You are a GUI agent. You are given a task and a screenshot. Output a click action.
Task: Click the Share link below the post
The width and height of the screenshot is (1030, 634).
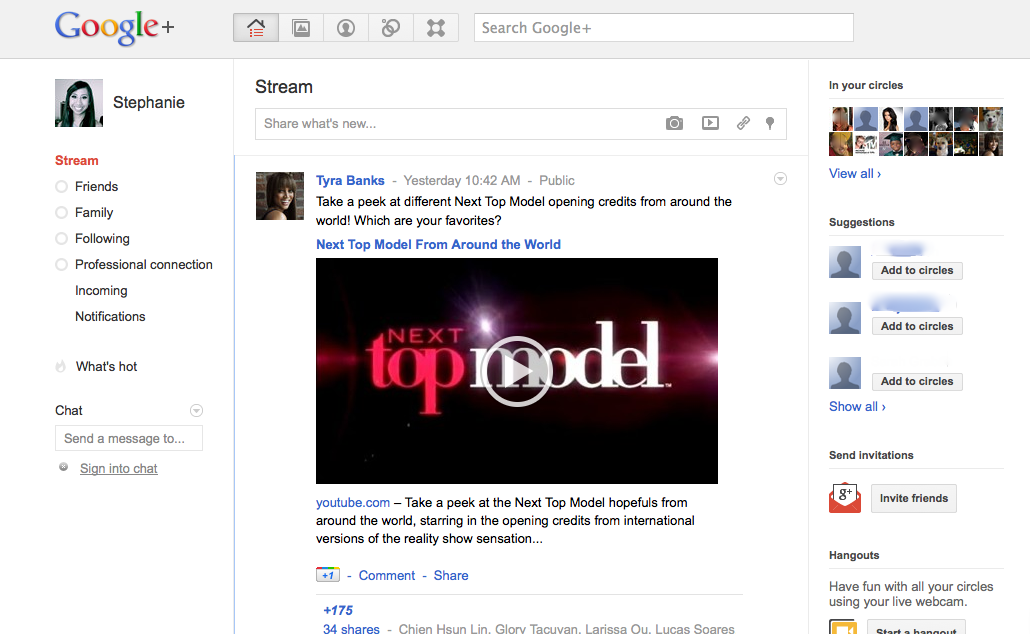click(x=451, y=576)
